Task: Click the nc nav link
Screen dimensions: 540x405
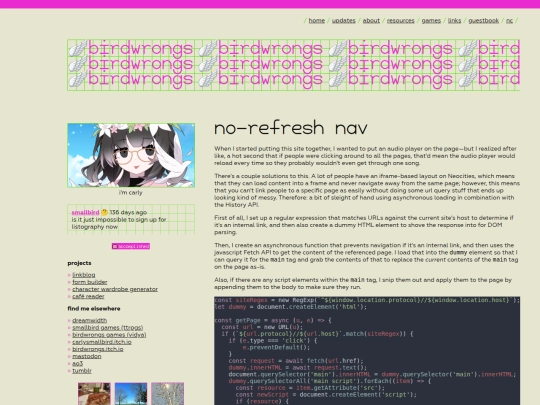Action: point(509,21)
